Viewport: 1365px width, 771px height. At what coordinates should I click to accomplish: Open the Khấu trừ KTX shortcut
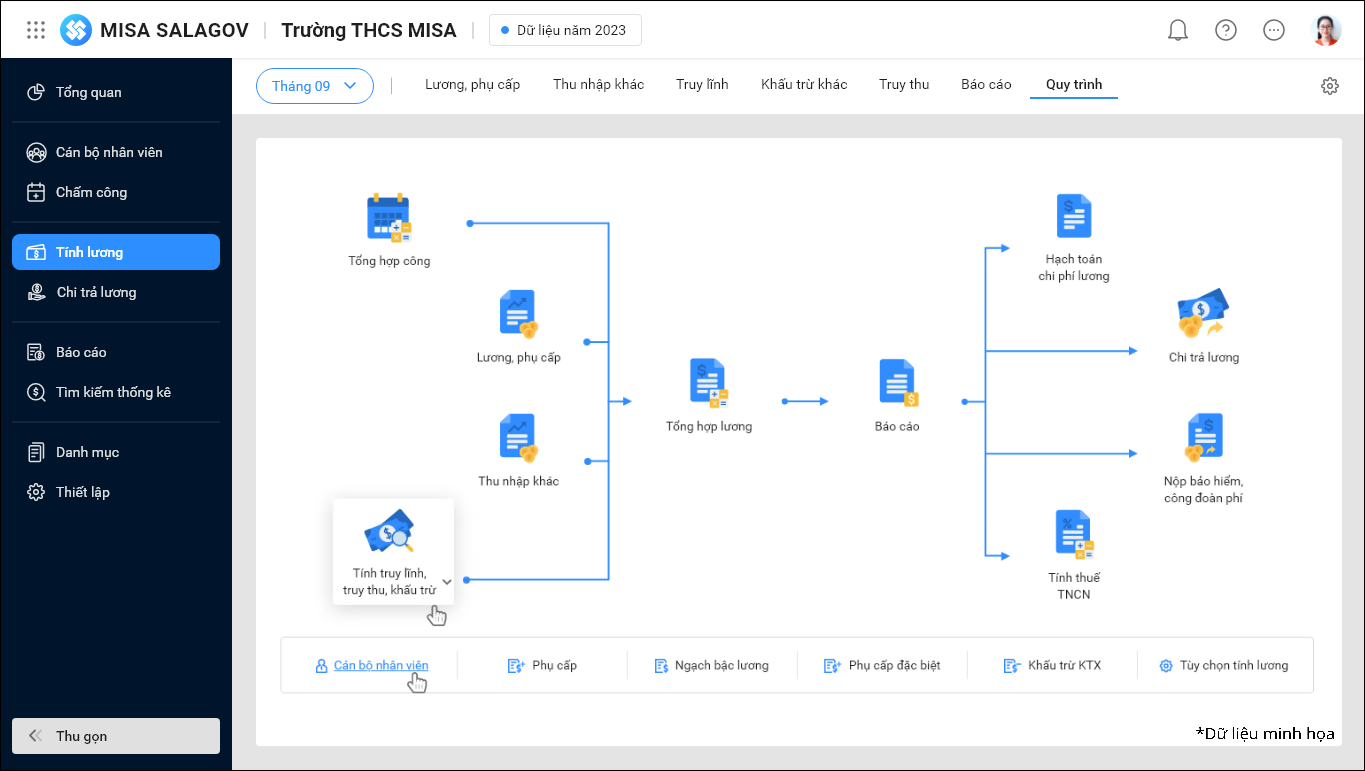[x=1052, y=665]
